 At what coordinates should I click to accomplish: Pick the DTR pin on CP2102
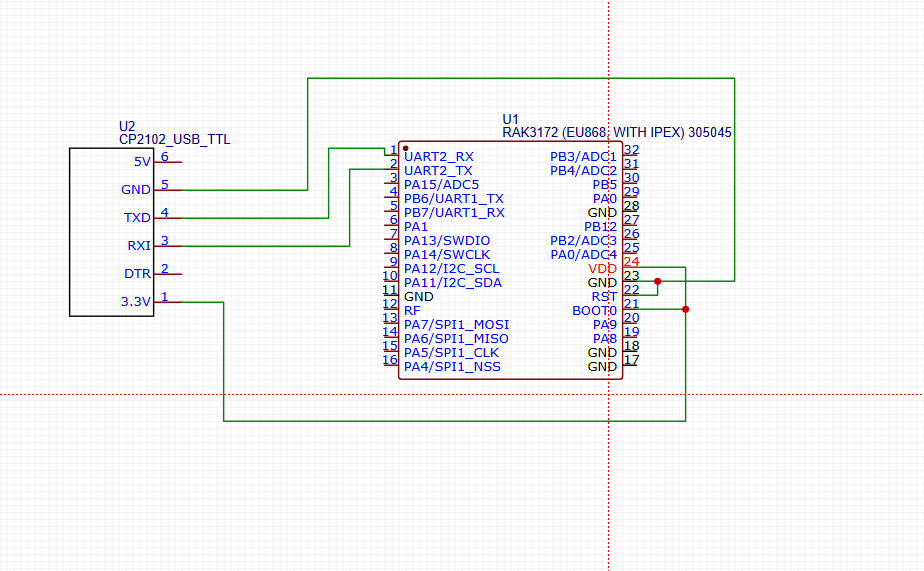coord(137,273)
